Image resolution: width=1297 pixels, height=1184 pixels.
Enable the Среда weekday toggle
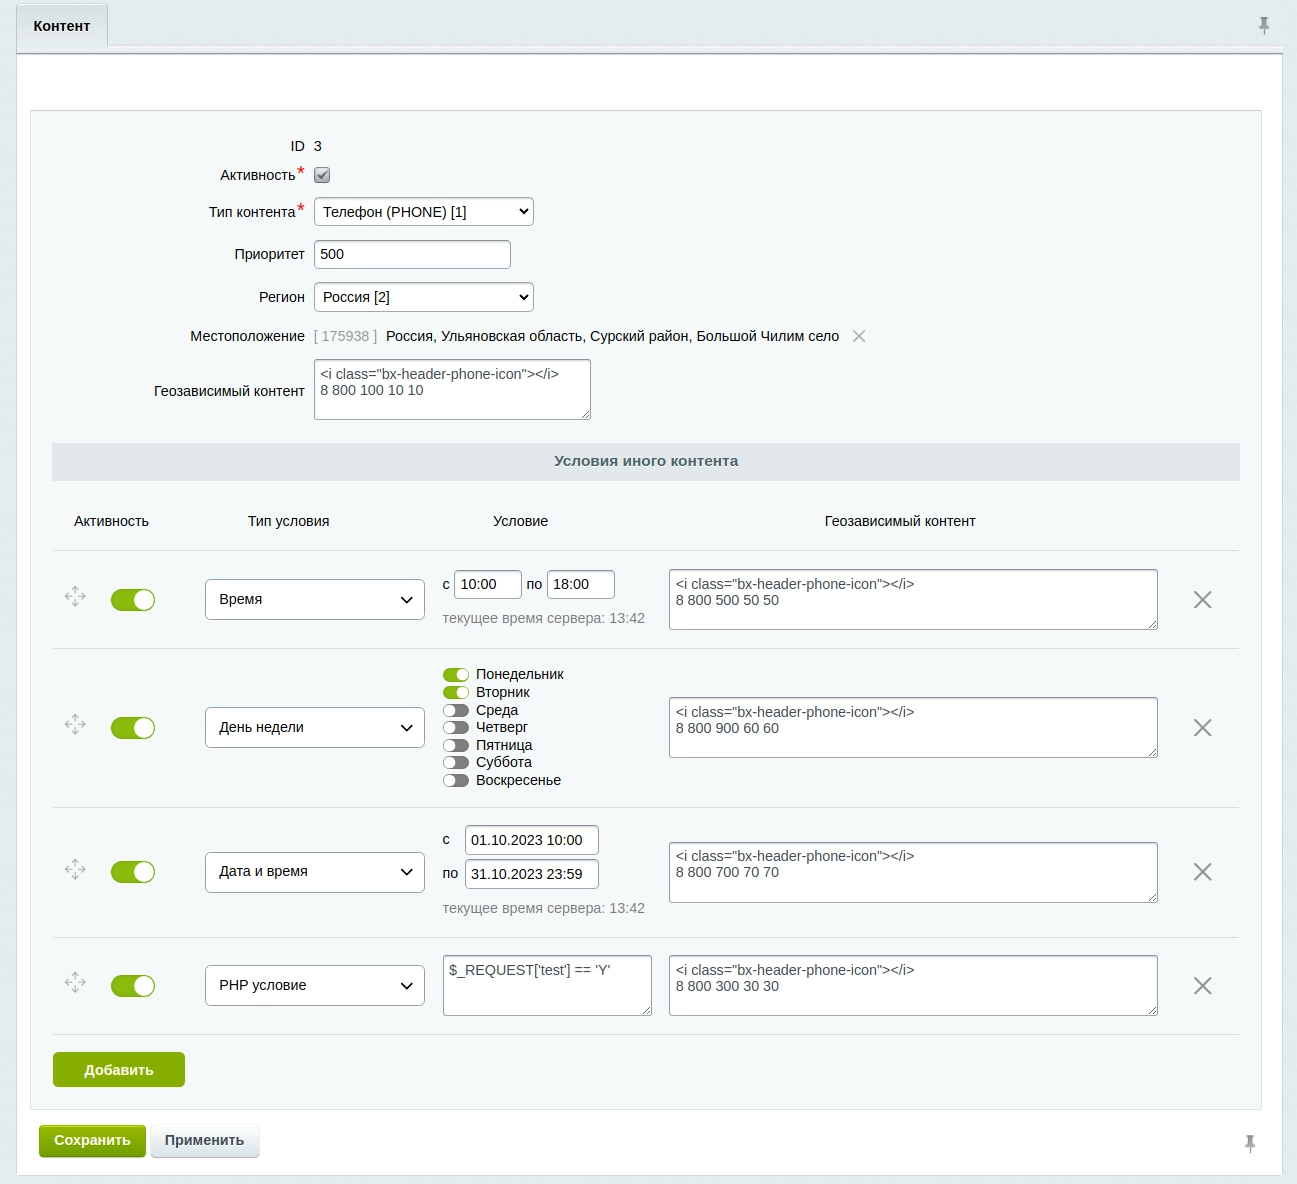(x=456, y=711)
